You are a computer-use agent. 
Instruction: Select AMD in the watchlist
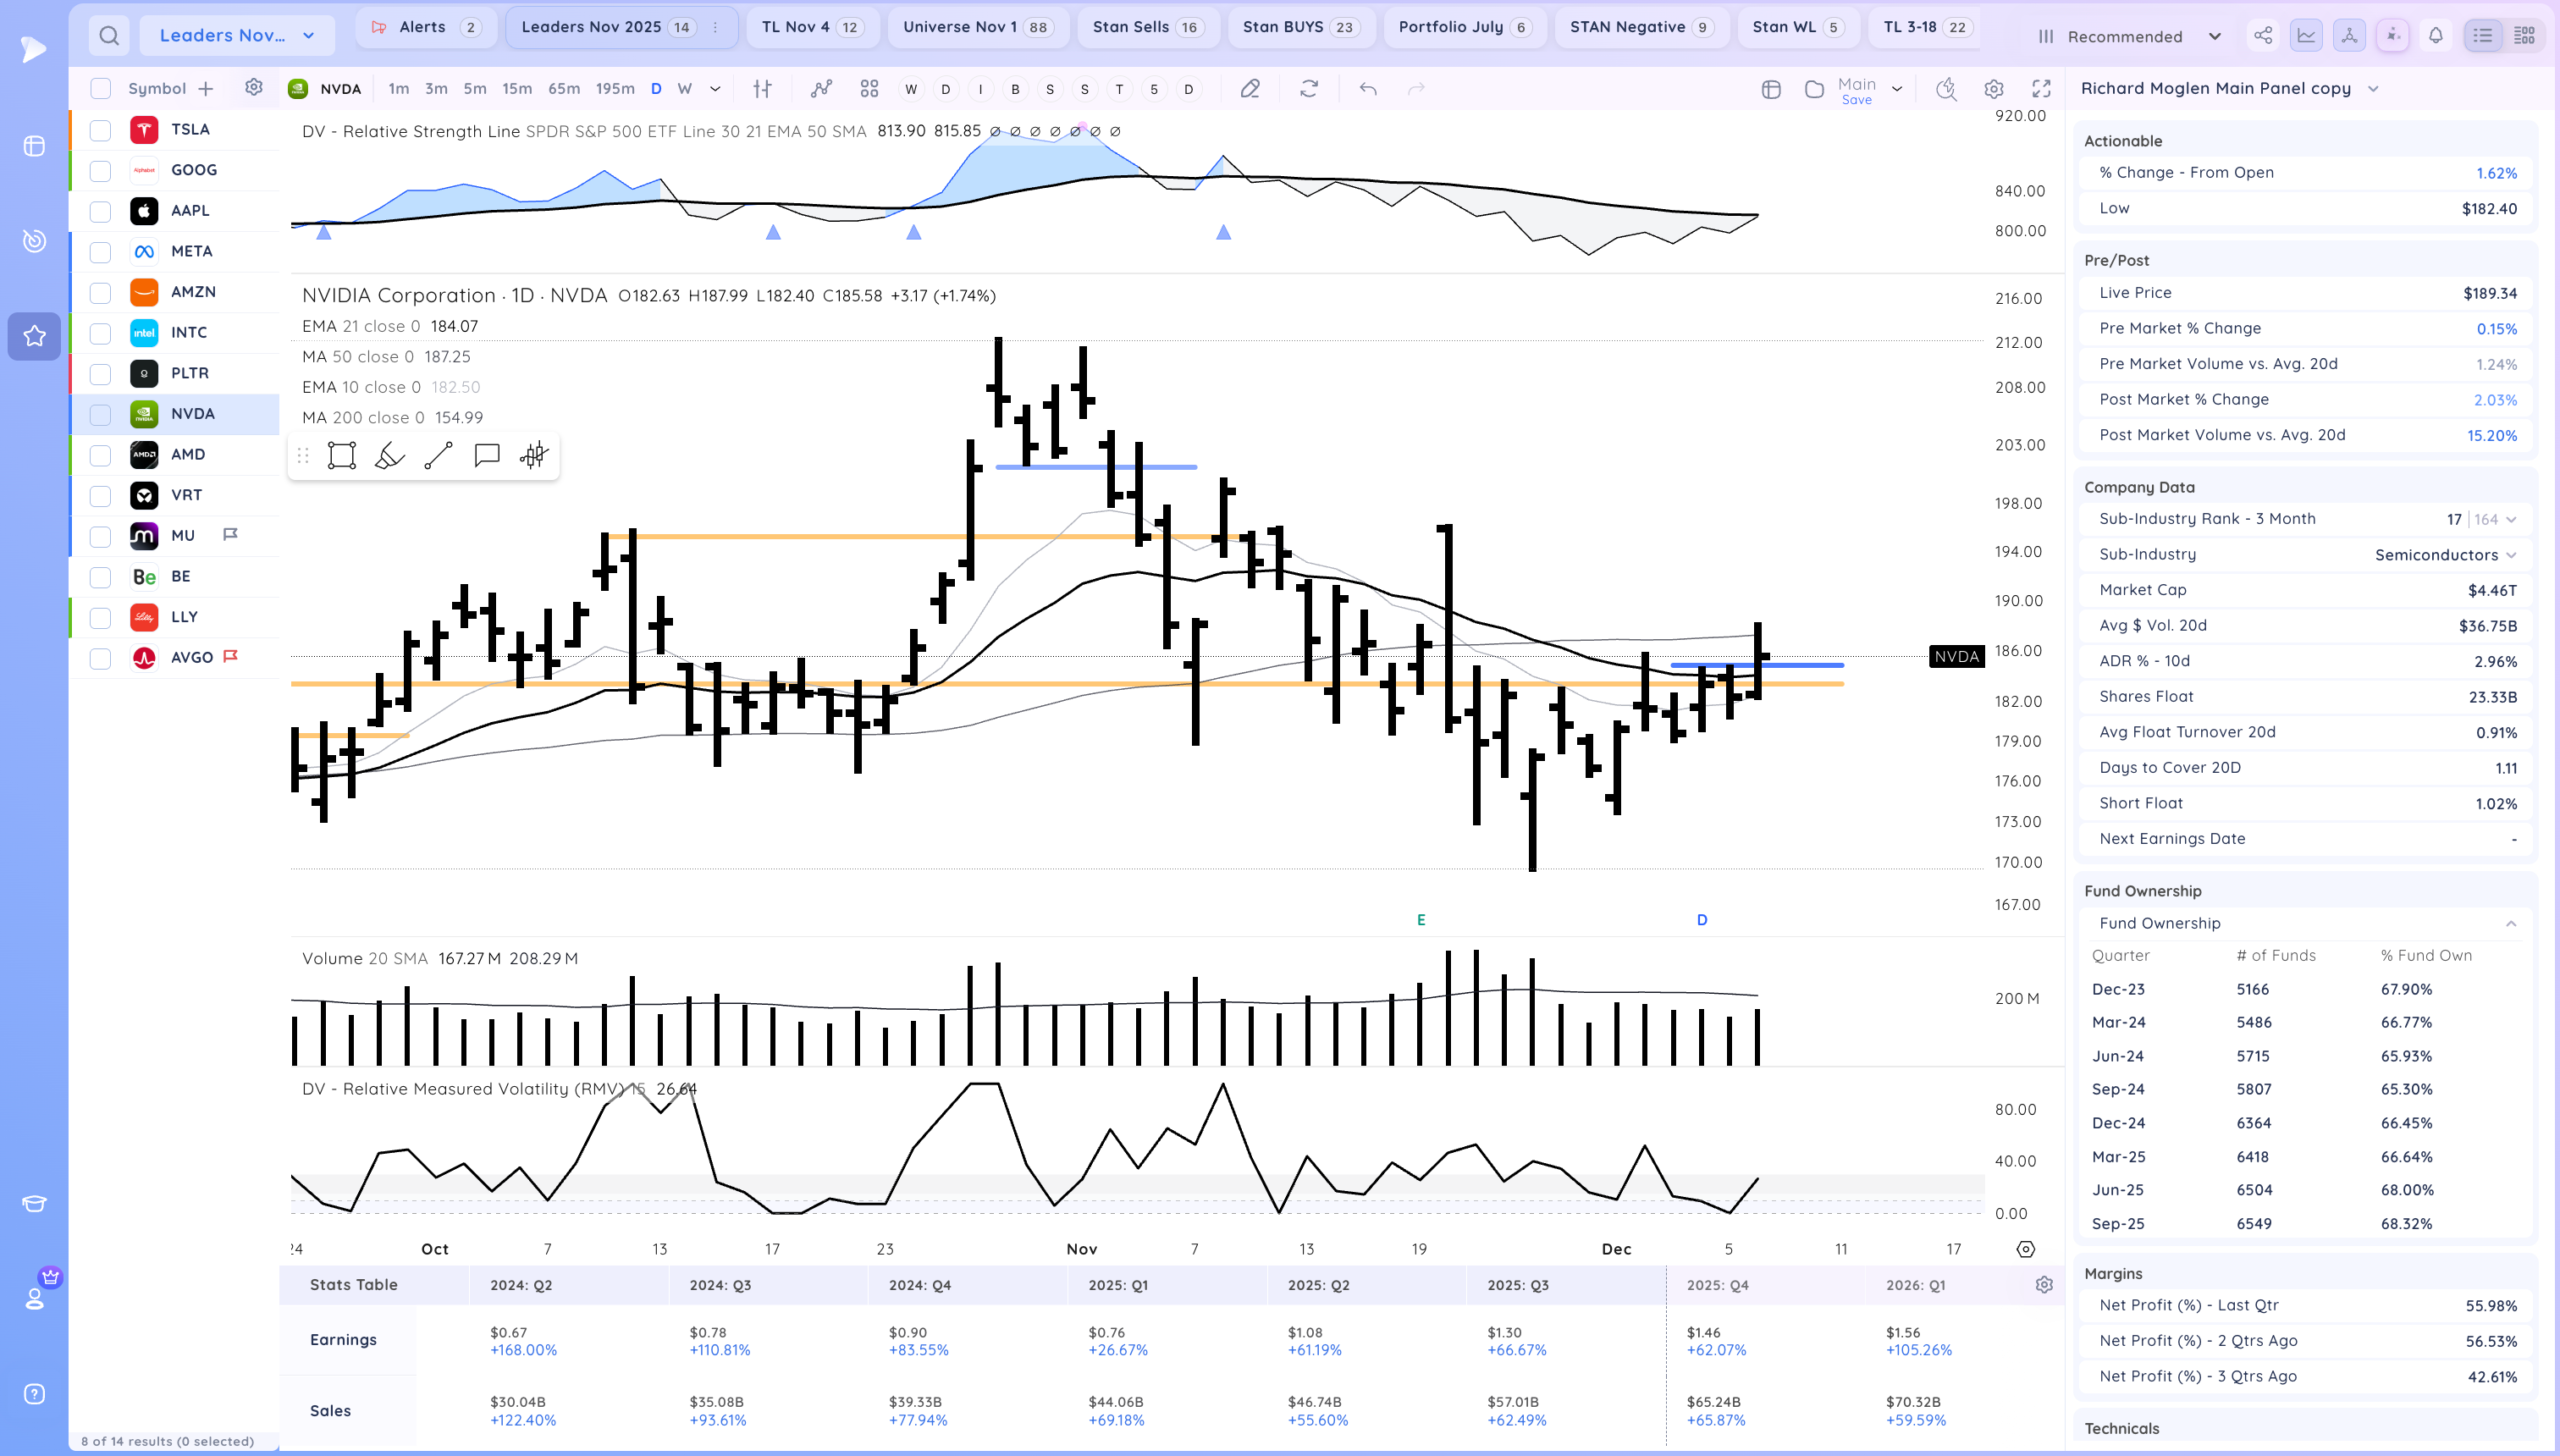click(x=187, y=455)
